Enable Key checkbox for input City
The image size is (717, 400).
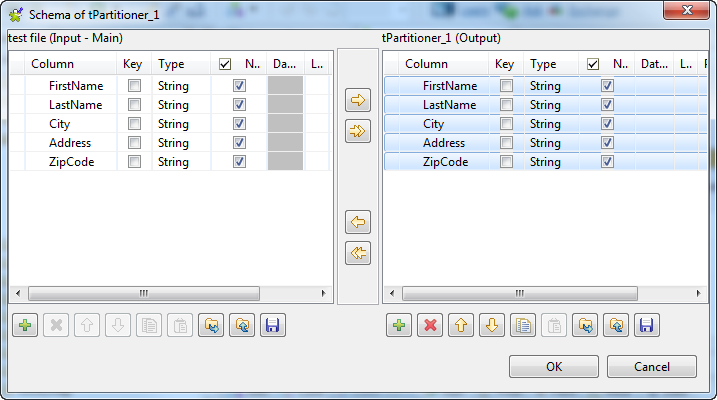[134, 124]
